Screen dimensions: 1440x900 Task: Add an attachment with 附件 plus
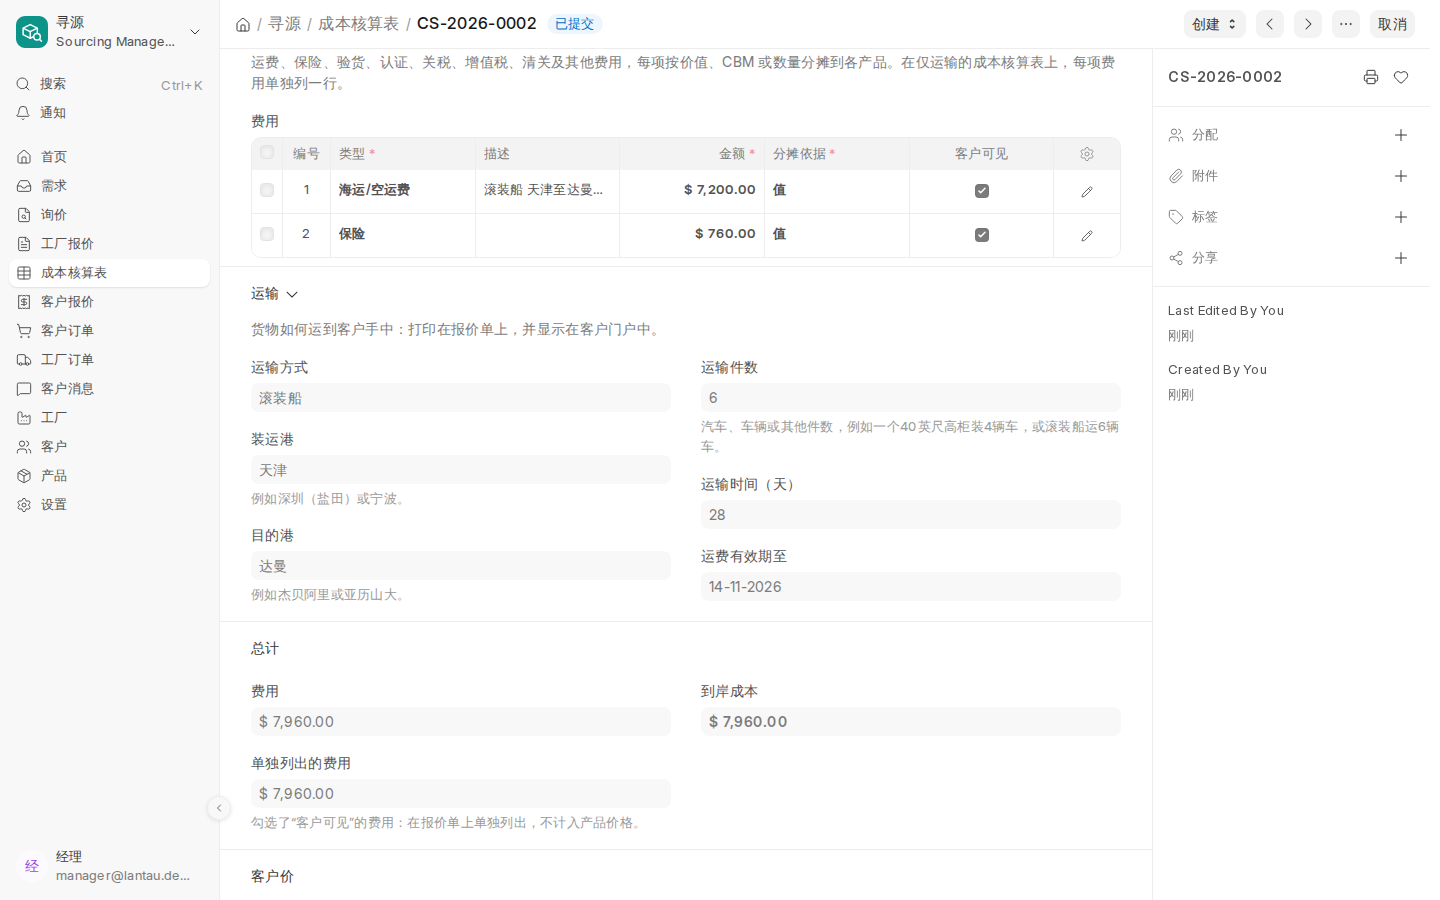click(1401, 176)
